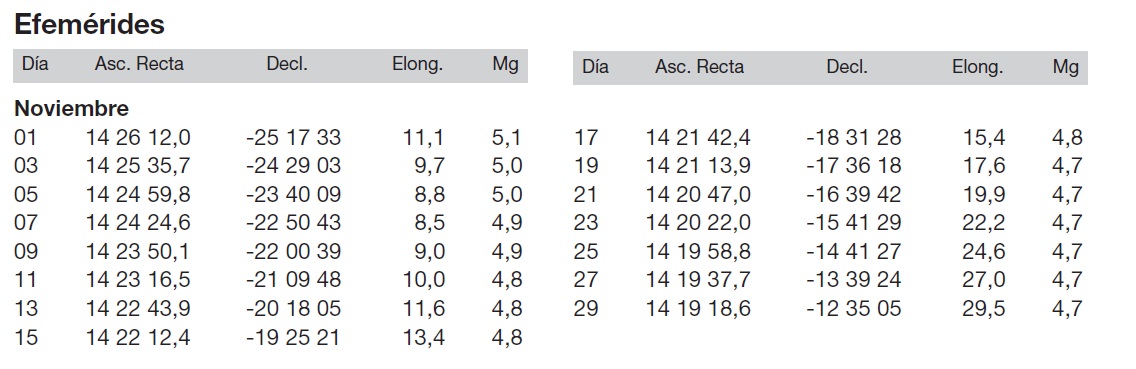Select right ascension value 14 26 12,0

138,138
